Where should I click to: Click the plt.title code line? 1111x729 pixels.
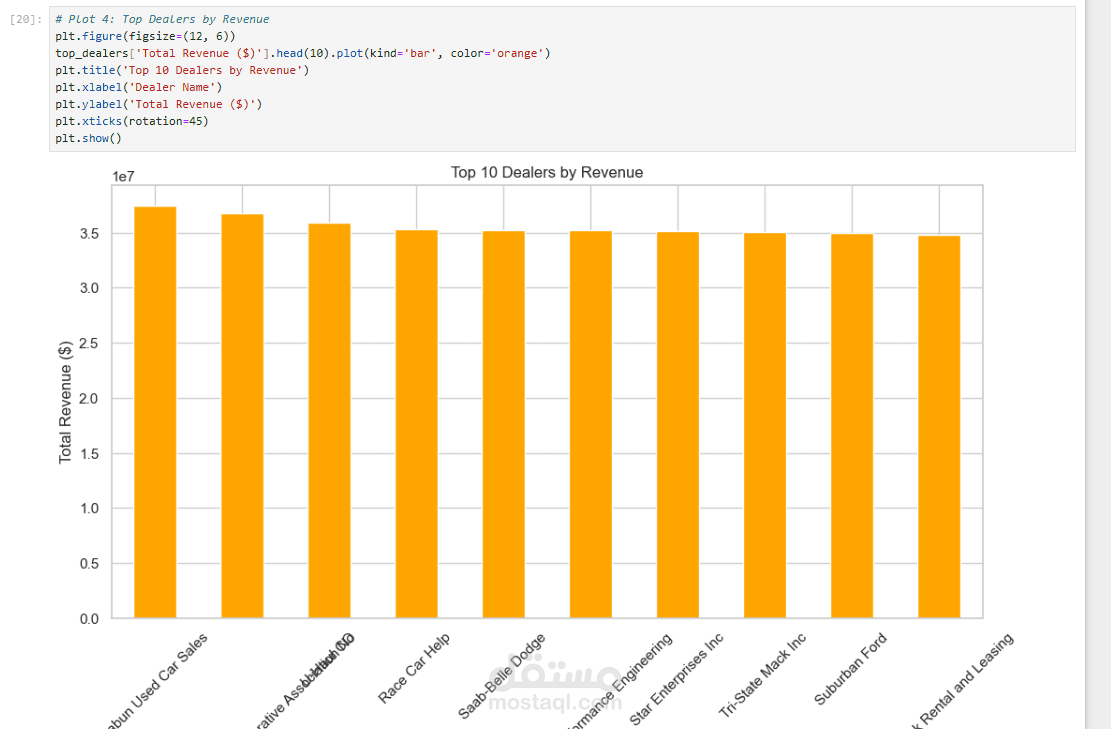[x=182, y=70]
